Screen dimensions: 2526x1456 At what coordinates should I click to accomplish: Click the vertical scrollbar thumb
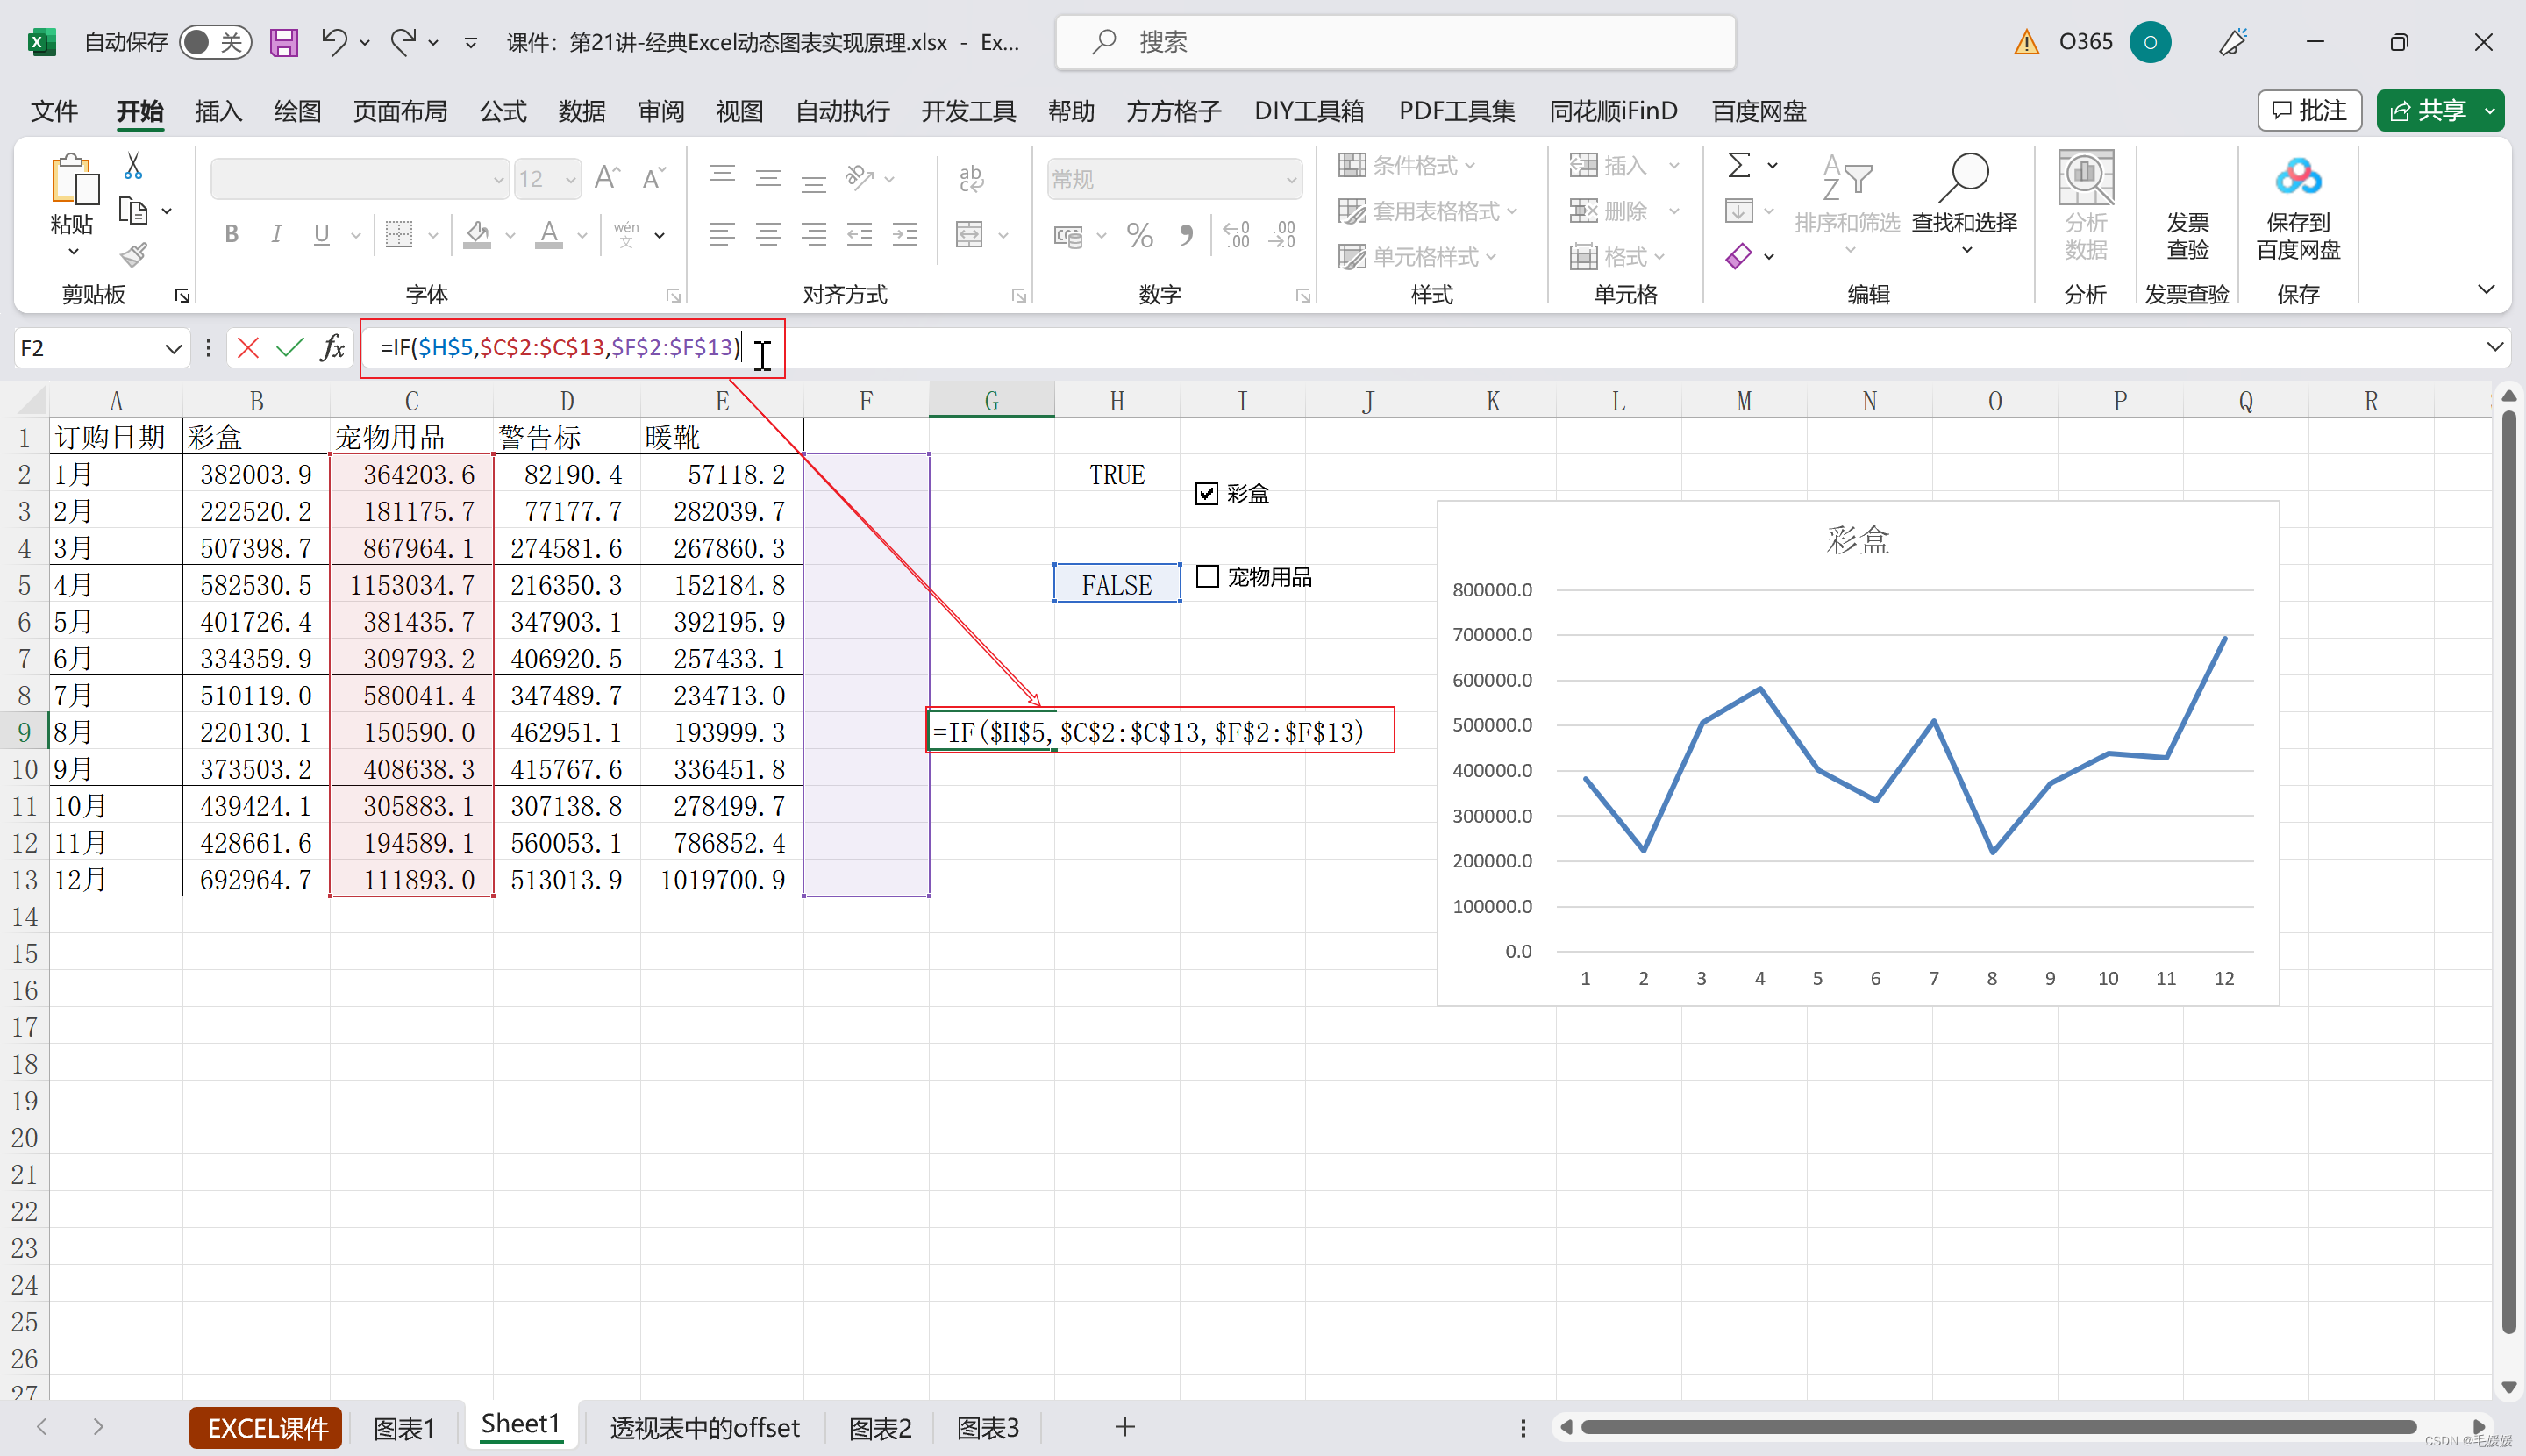2508,870
